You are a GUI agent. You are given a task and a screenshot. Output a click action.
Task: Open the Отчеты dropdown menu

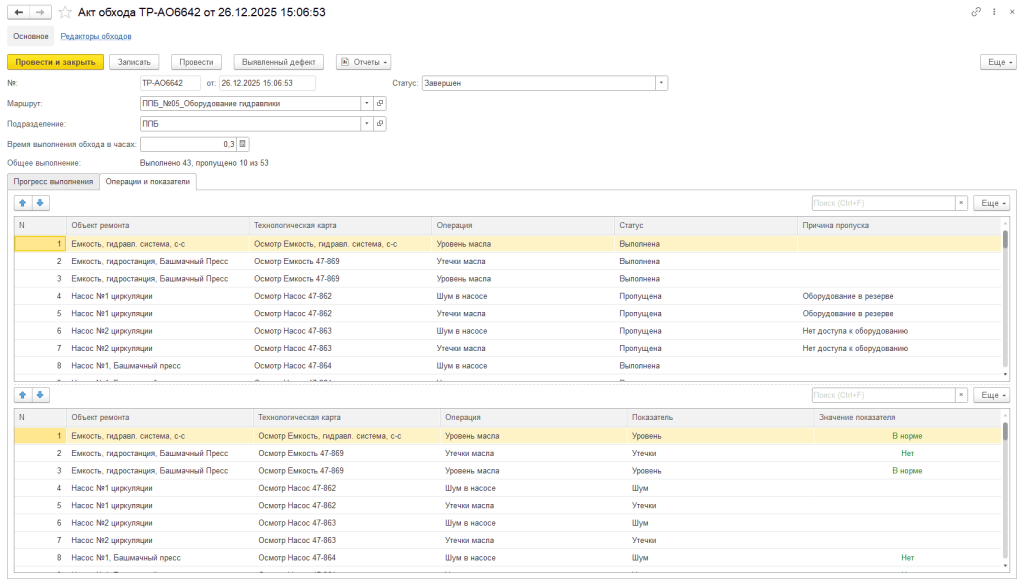[364, 62]
